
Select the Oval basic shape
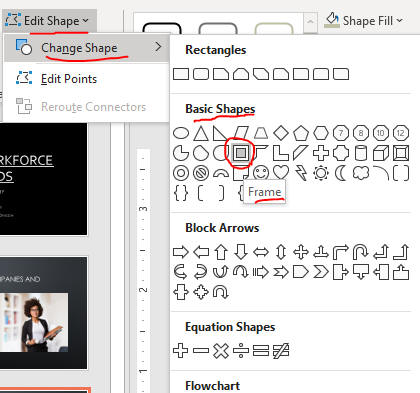coord(181,133)
